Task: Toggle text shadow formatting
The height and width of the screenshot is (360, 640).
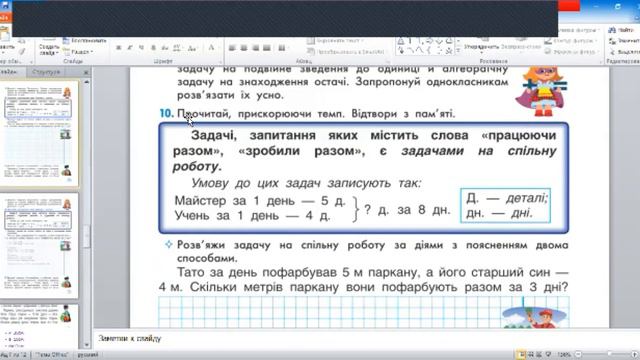Action: pyautogui.click(x=153, y=48)
